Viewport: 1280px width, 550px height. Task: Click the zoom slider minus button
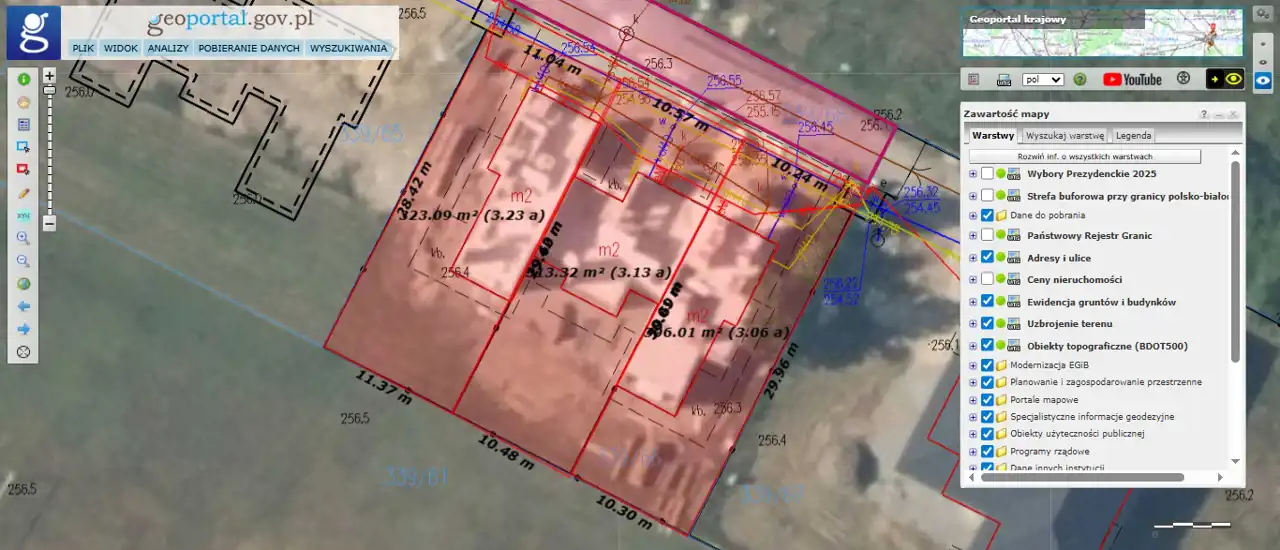pos(49,224)
